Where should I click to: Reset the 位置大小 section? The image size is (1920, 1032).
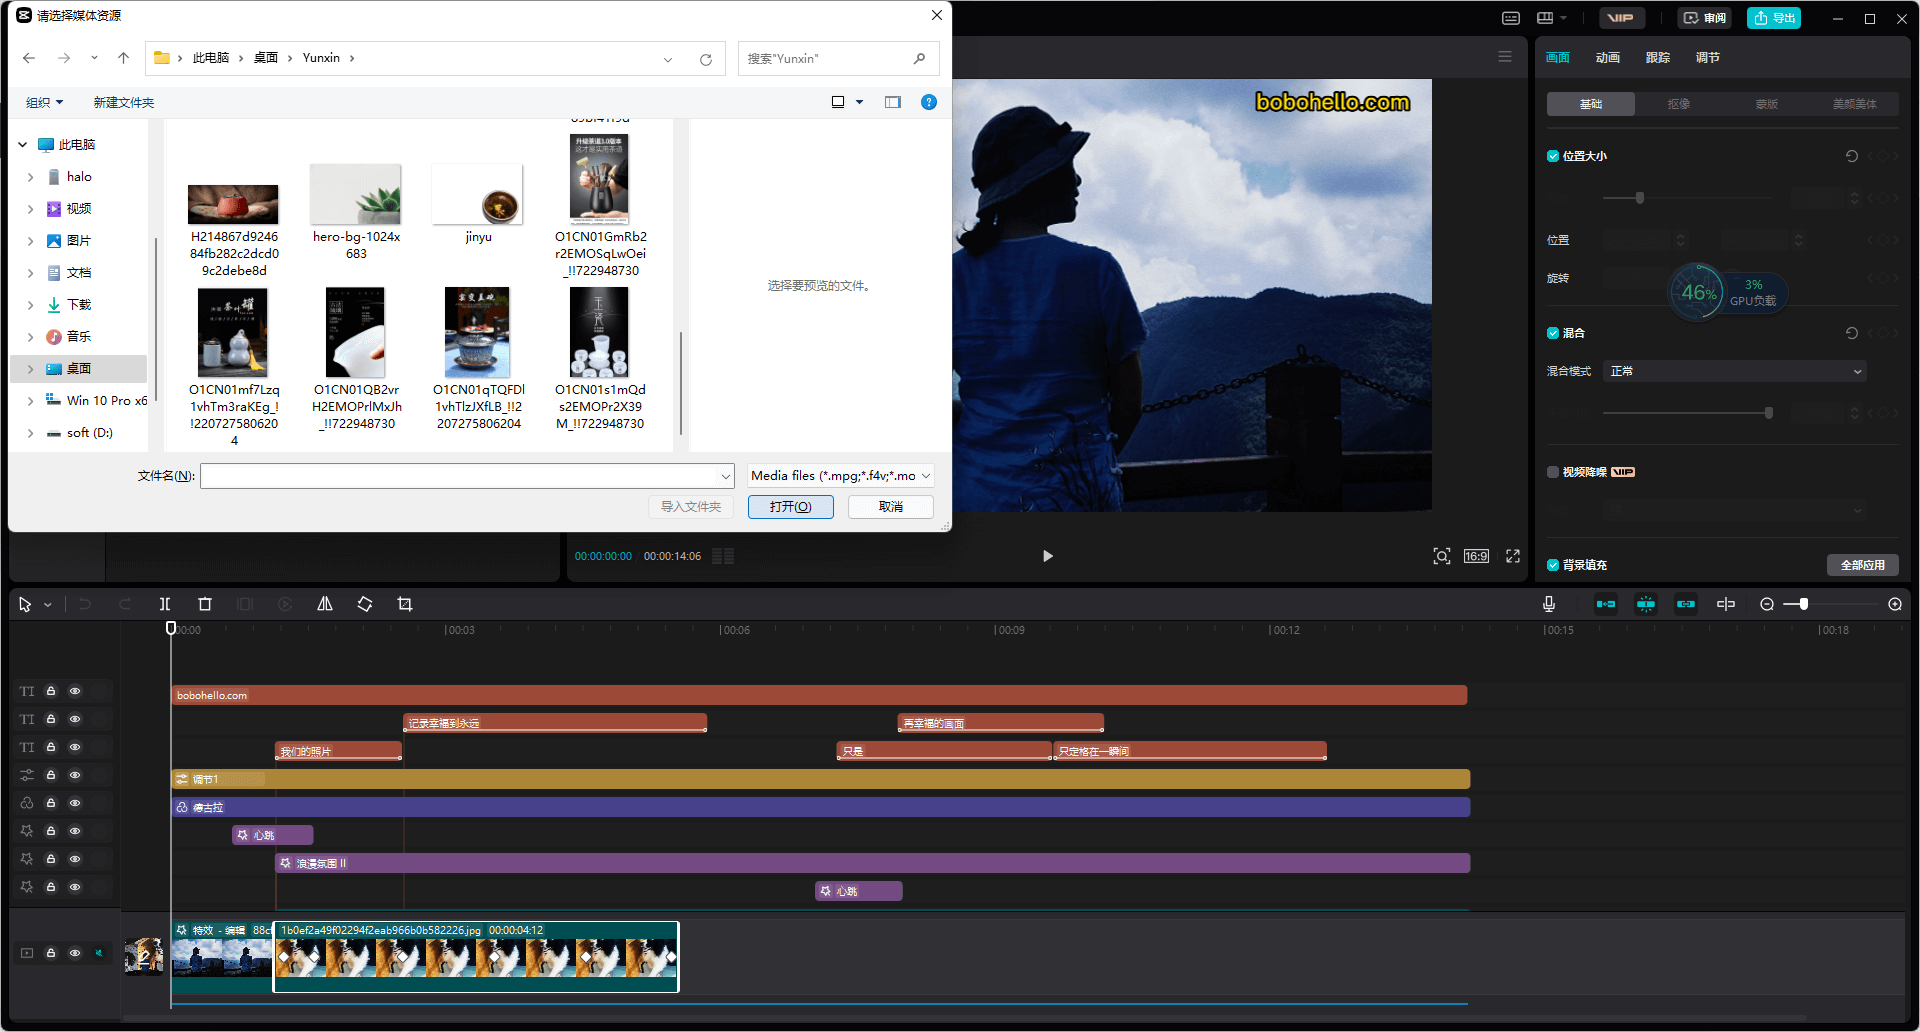point(1852,156)
